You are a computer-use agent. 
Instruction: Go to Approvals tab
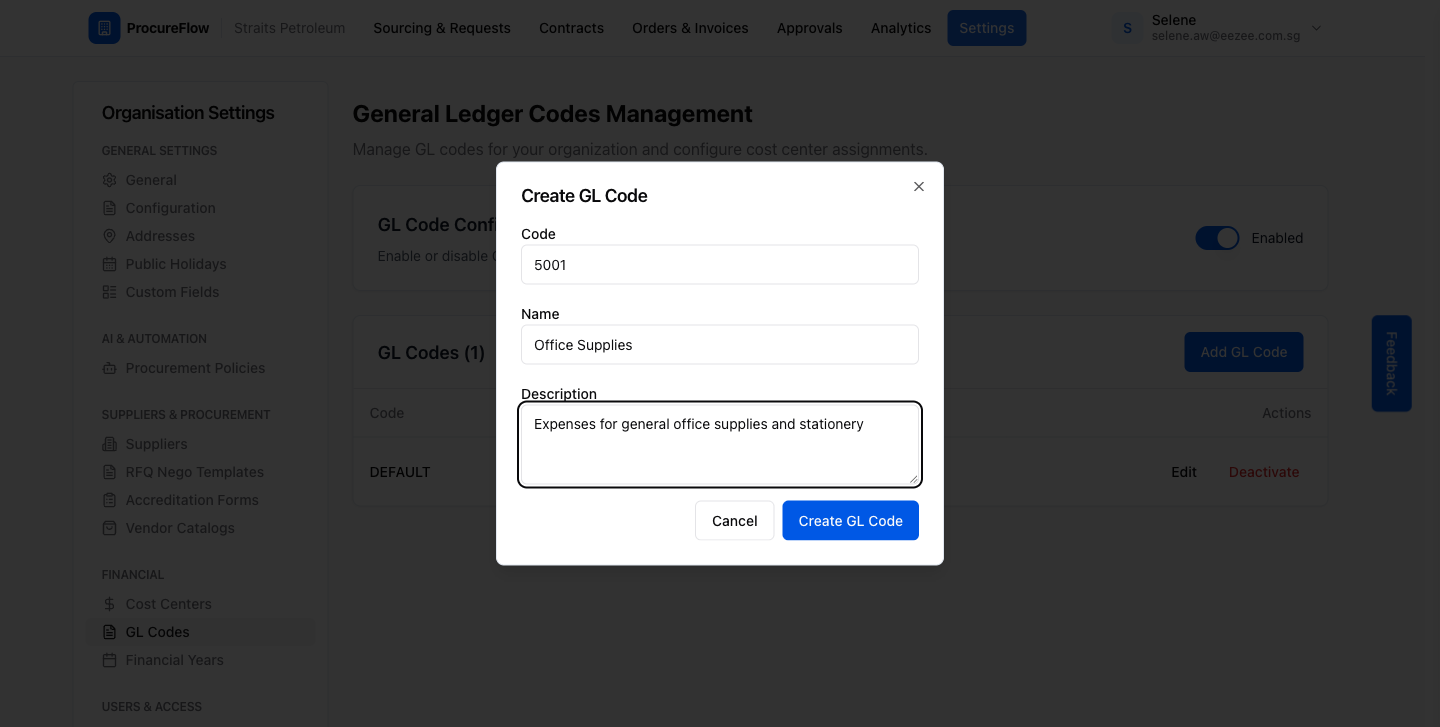coord(810,28)
